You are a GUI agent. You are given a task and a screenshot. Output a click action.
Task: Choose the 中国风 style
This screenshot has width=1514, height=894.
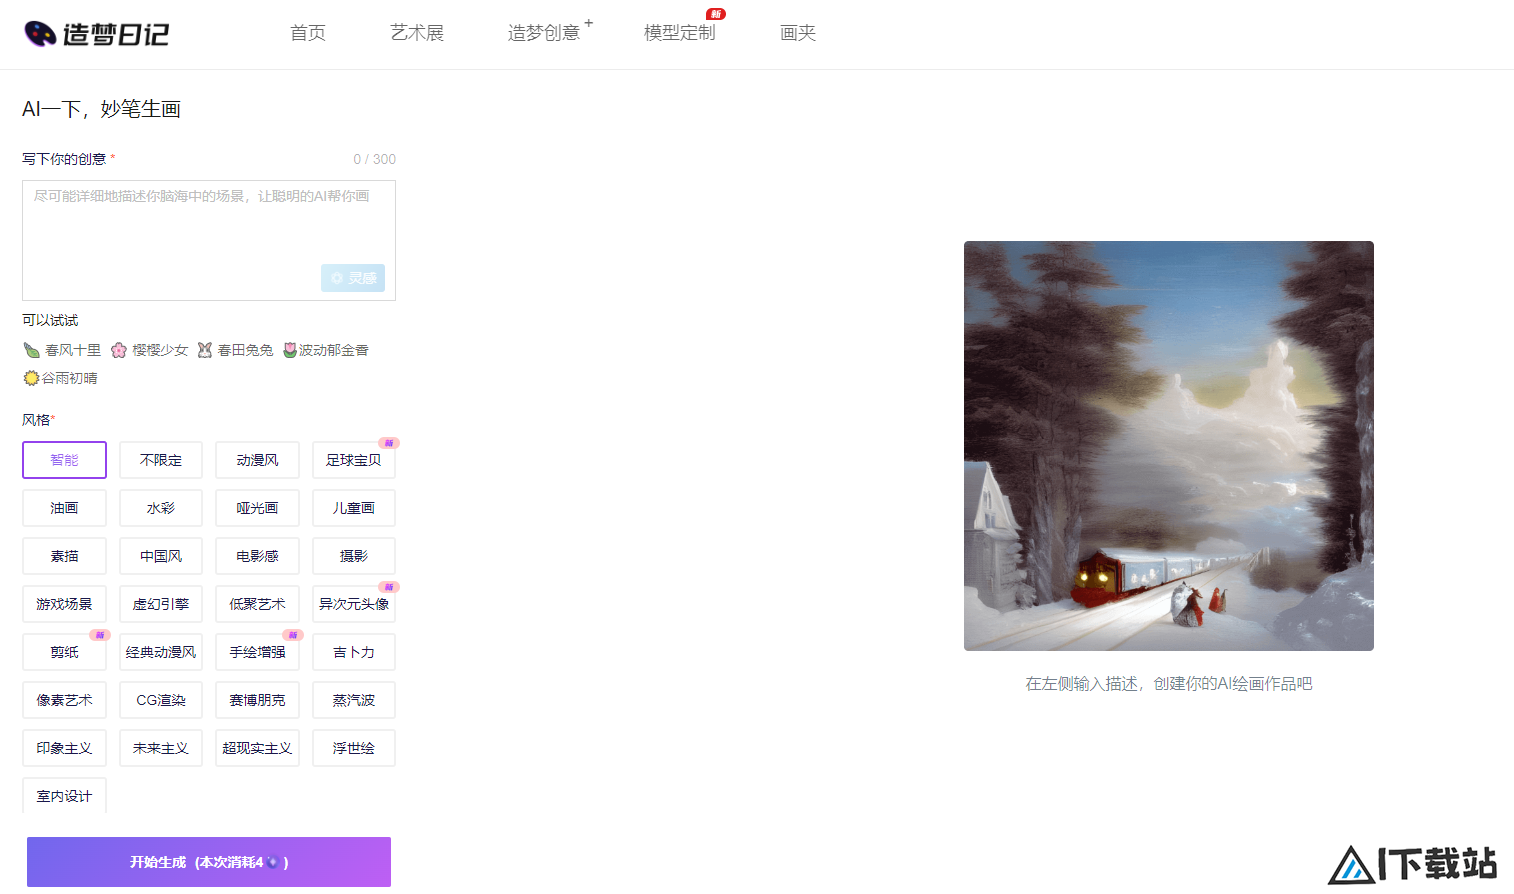(161, 556)
